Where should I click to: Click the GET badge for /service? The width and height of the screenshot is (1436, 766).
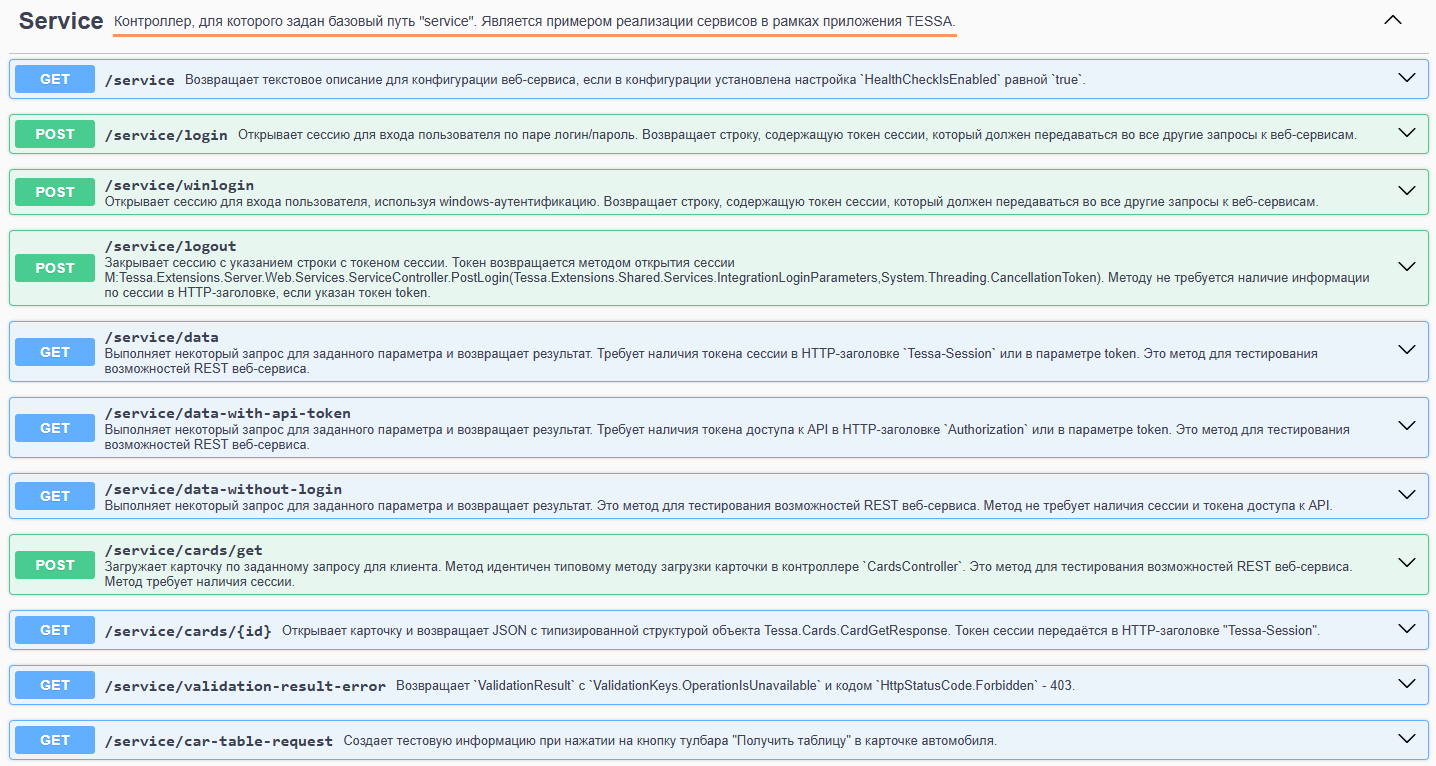click(55, 78)
